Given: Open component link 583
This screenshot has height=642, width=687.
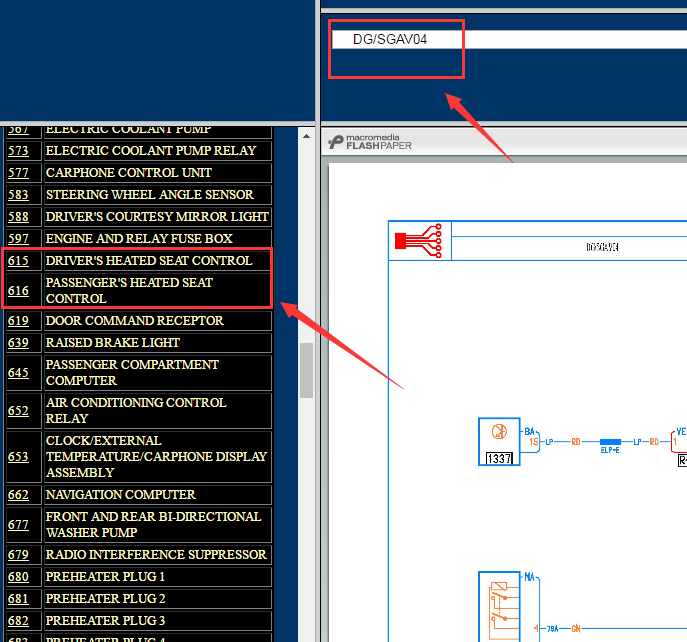Looking at the screenshot, I should tap(18, 195).
